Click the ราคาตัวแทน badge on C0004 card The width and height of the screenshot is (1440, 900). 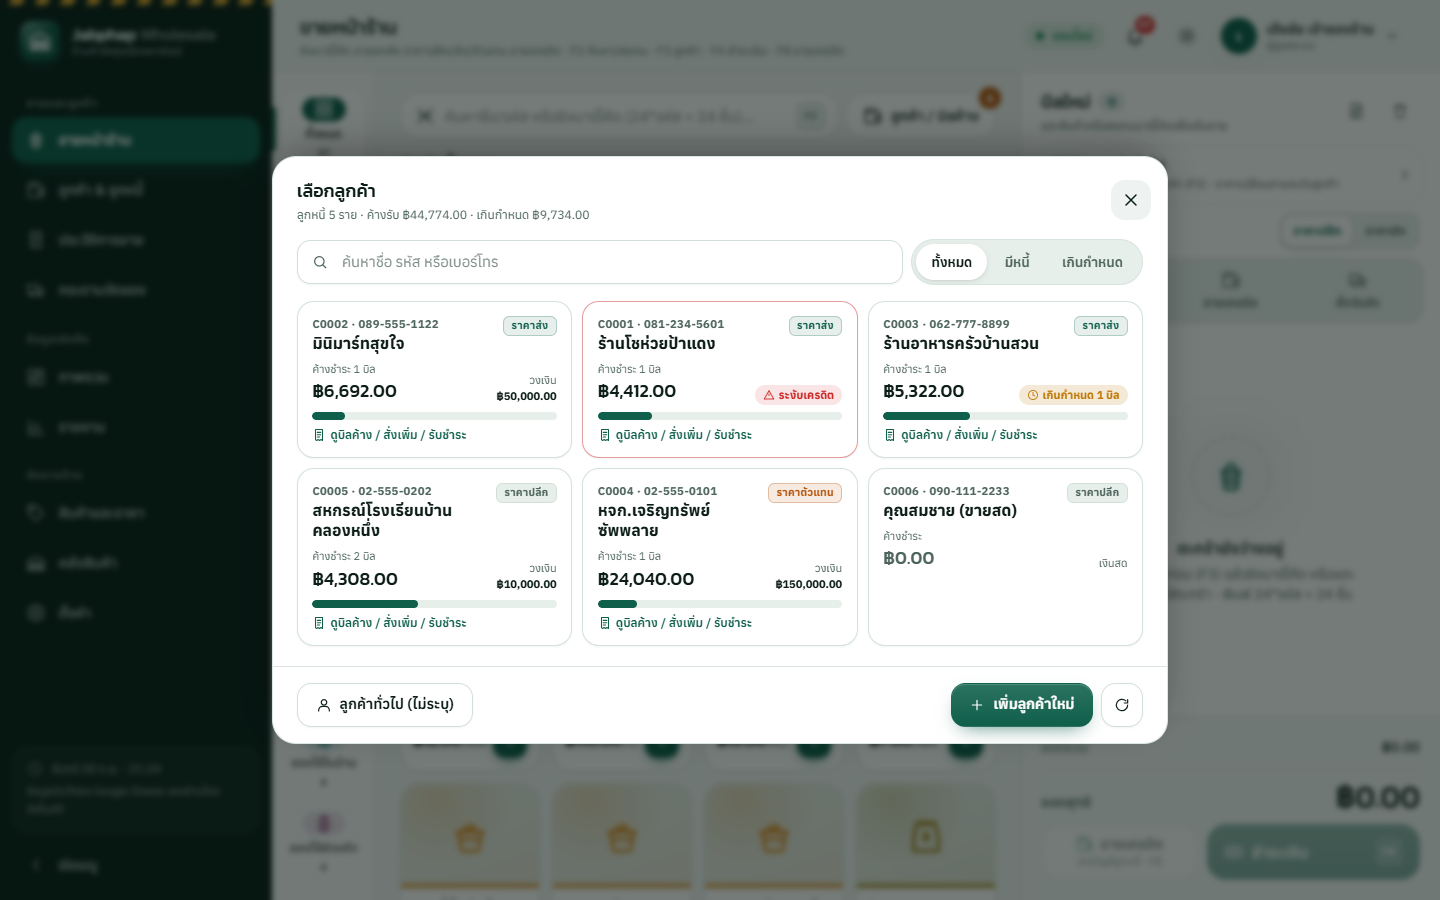click(805, 493)
